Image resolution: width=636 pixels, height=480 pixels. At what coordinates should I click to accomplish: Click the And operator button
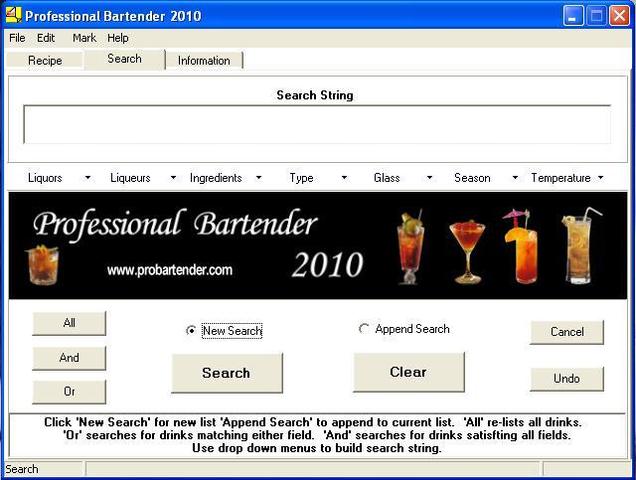click(x=69, y=358)
